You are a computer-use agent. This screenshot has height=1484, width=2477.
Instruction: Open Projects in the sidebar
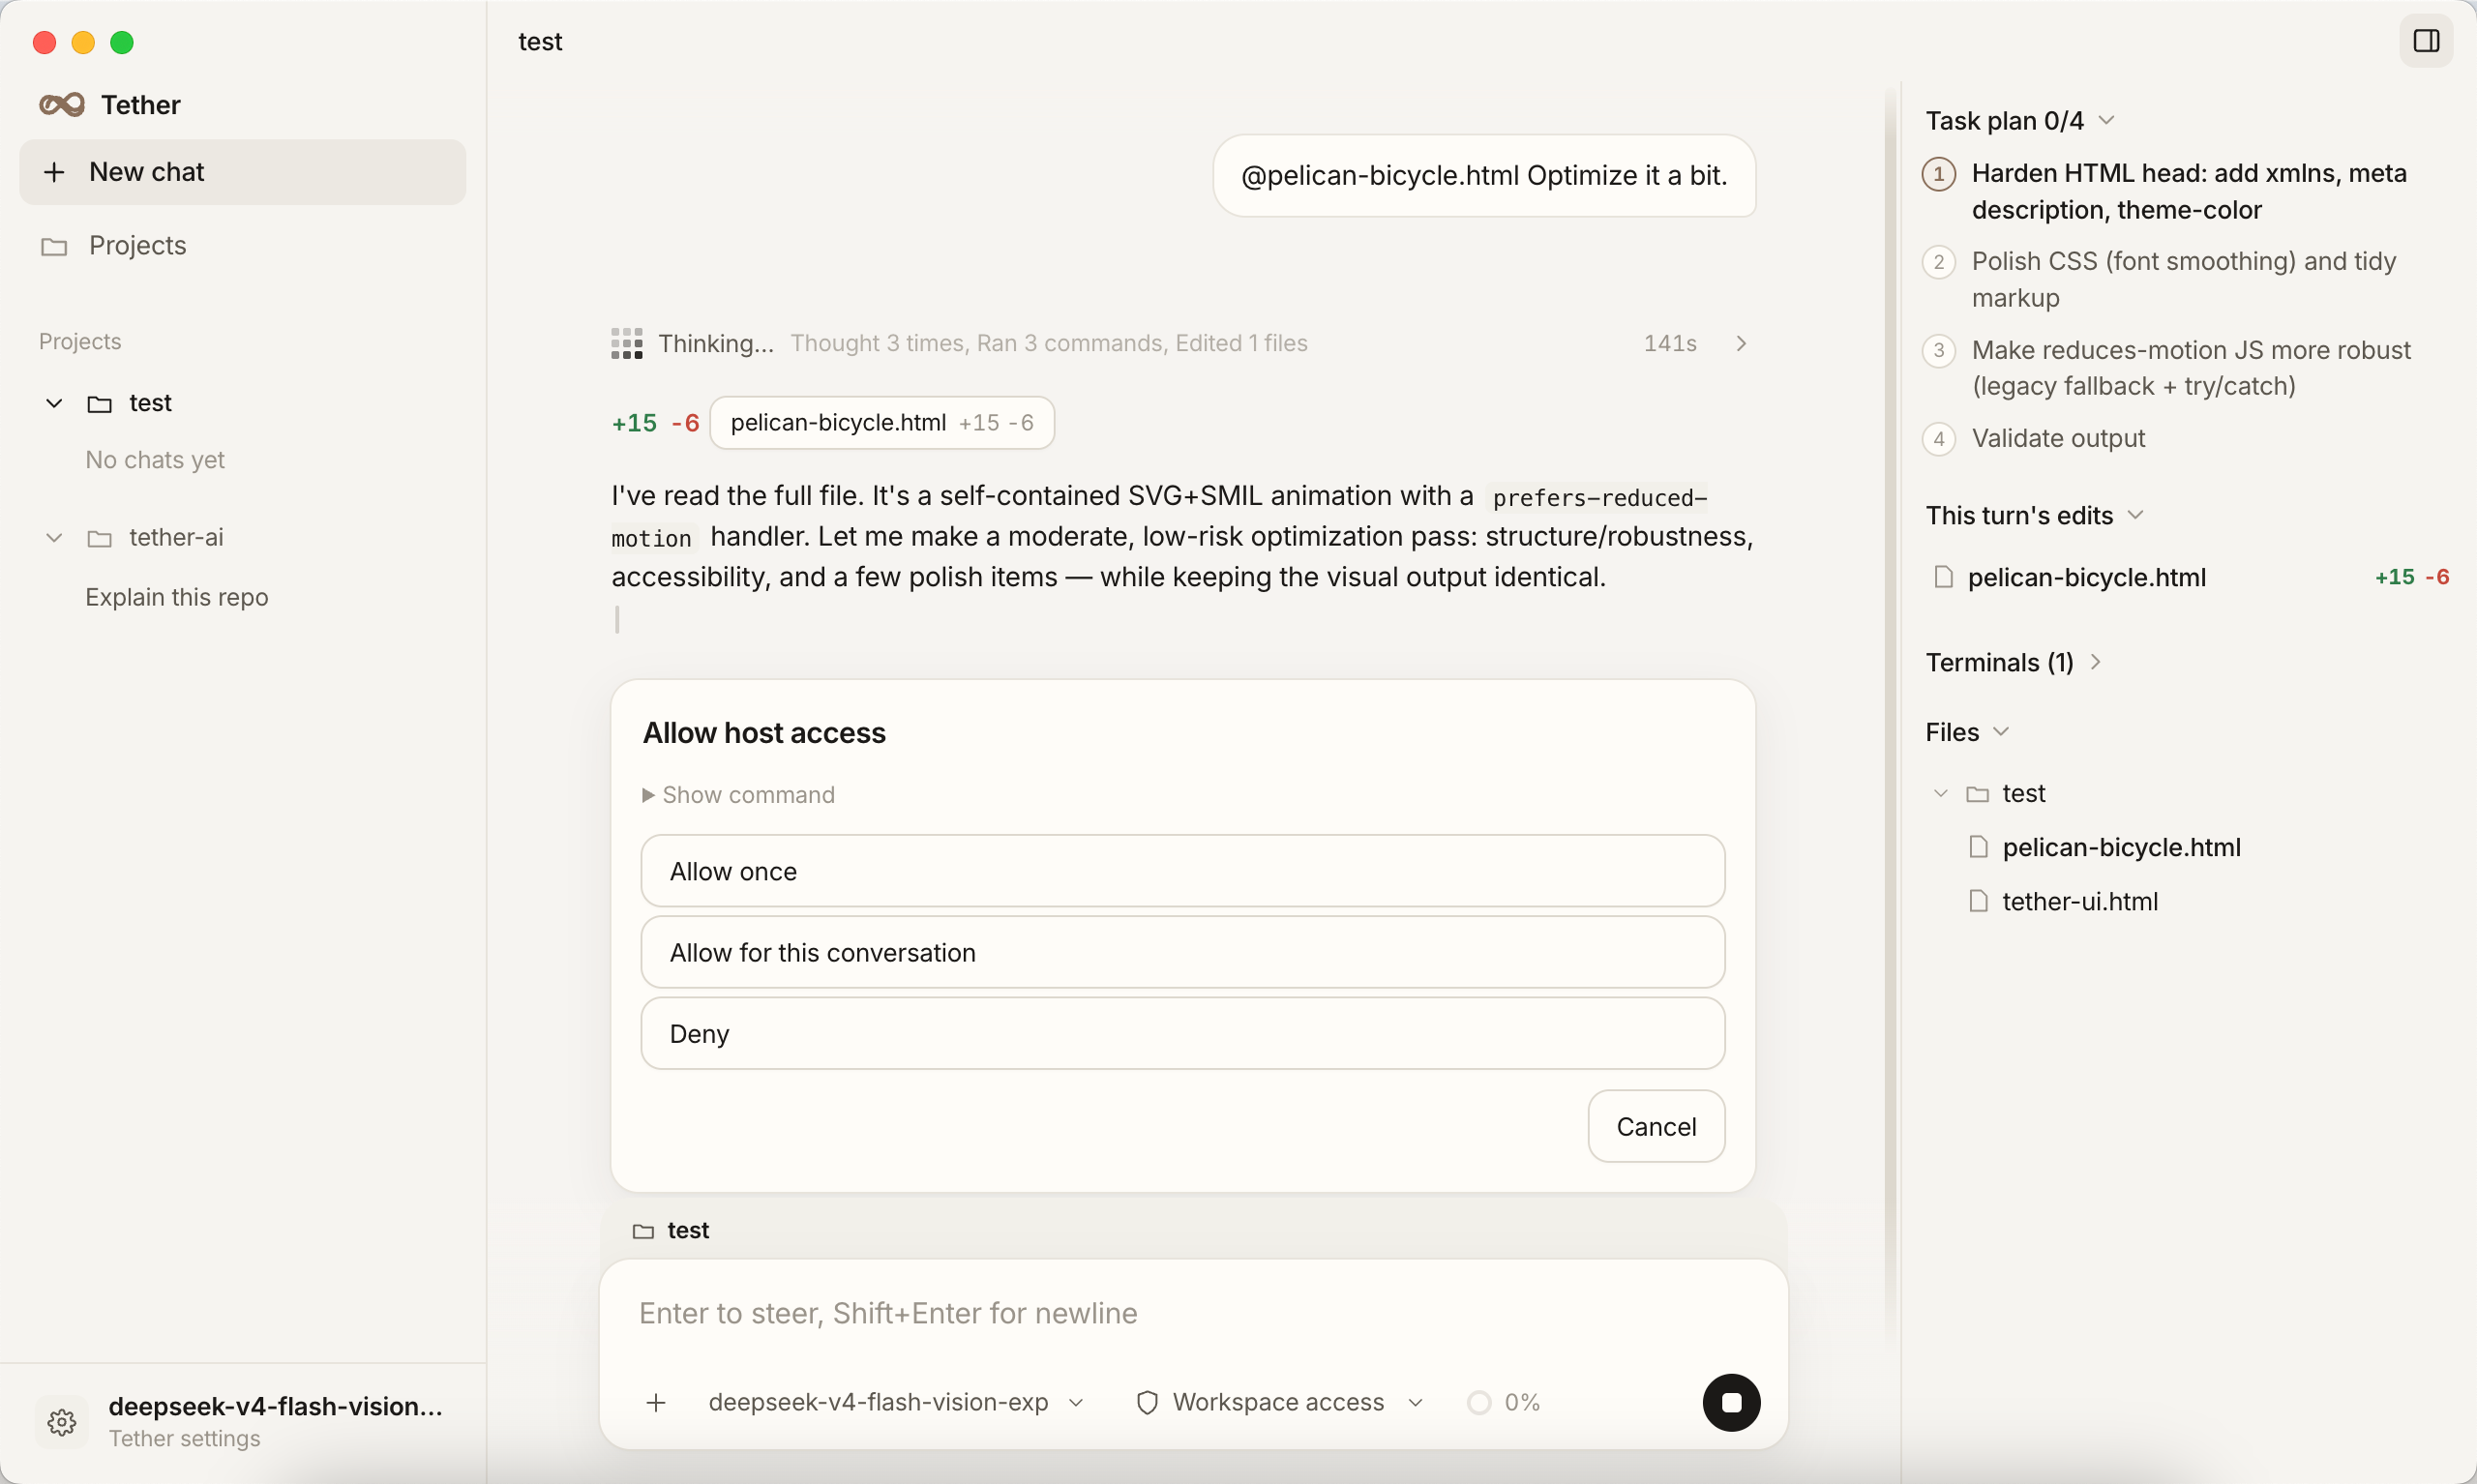[x=243, y=246]
